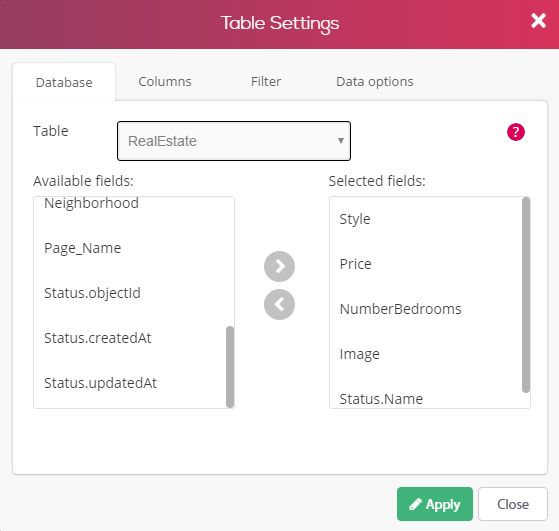Viewport: 559px width, 531px height.
Task: Open the RealEstate table dropdown
Action: click(234, 141)
